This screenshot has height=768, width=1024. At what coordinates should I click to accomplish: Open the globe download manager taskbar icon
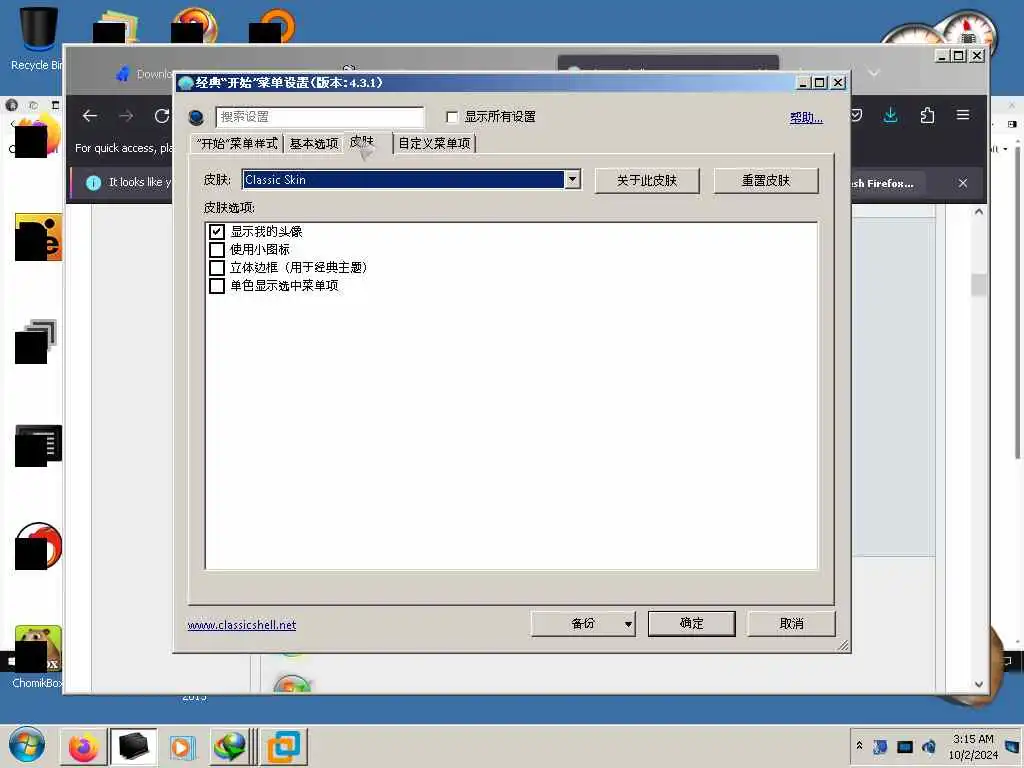point(230,746)
